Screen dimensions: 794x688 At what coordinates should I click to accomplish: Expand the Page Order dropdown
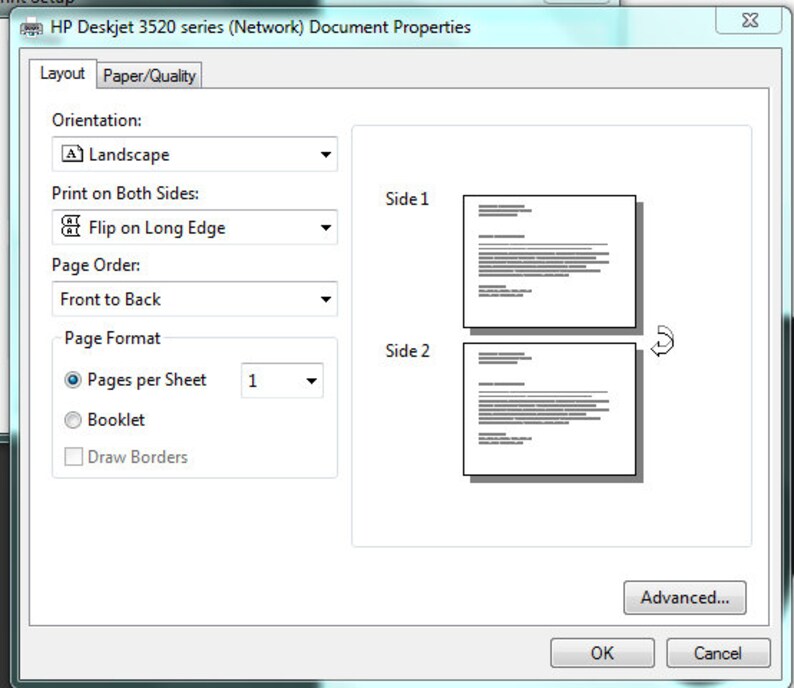pyautogui.click(x=194, y=299)
